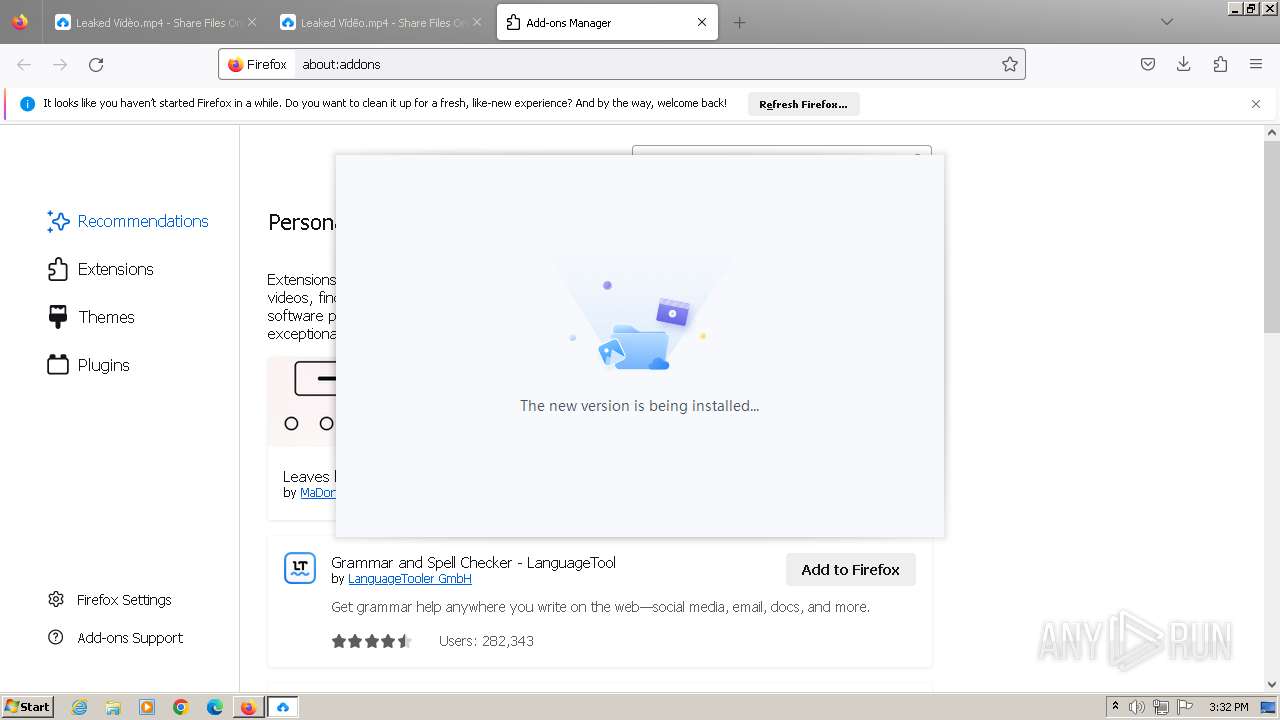Click the Action Center flag icon
Viewport: 1280px width, 720px height.
pos(1185,707)
